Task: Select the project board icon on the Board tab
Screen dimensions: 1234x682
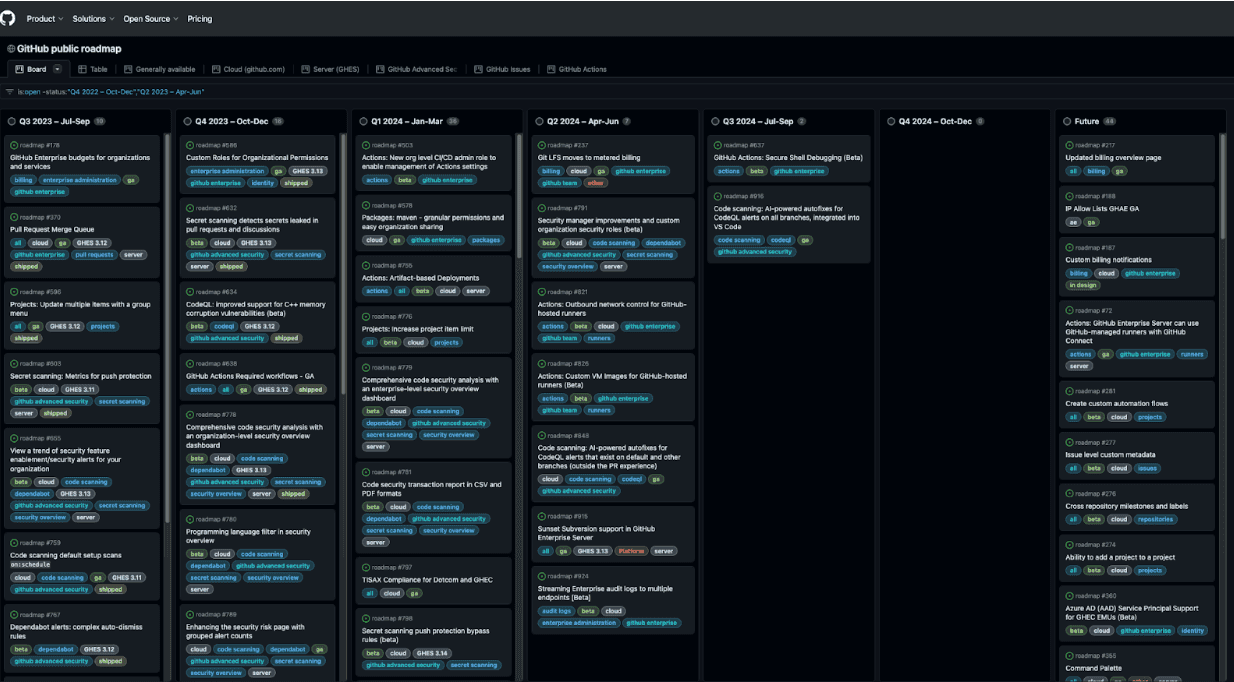Action: (x=21, y=69)
